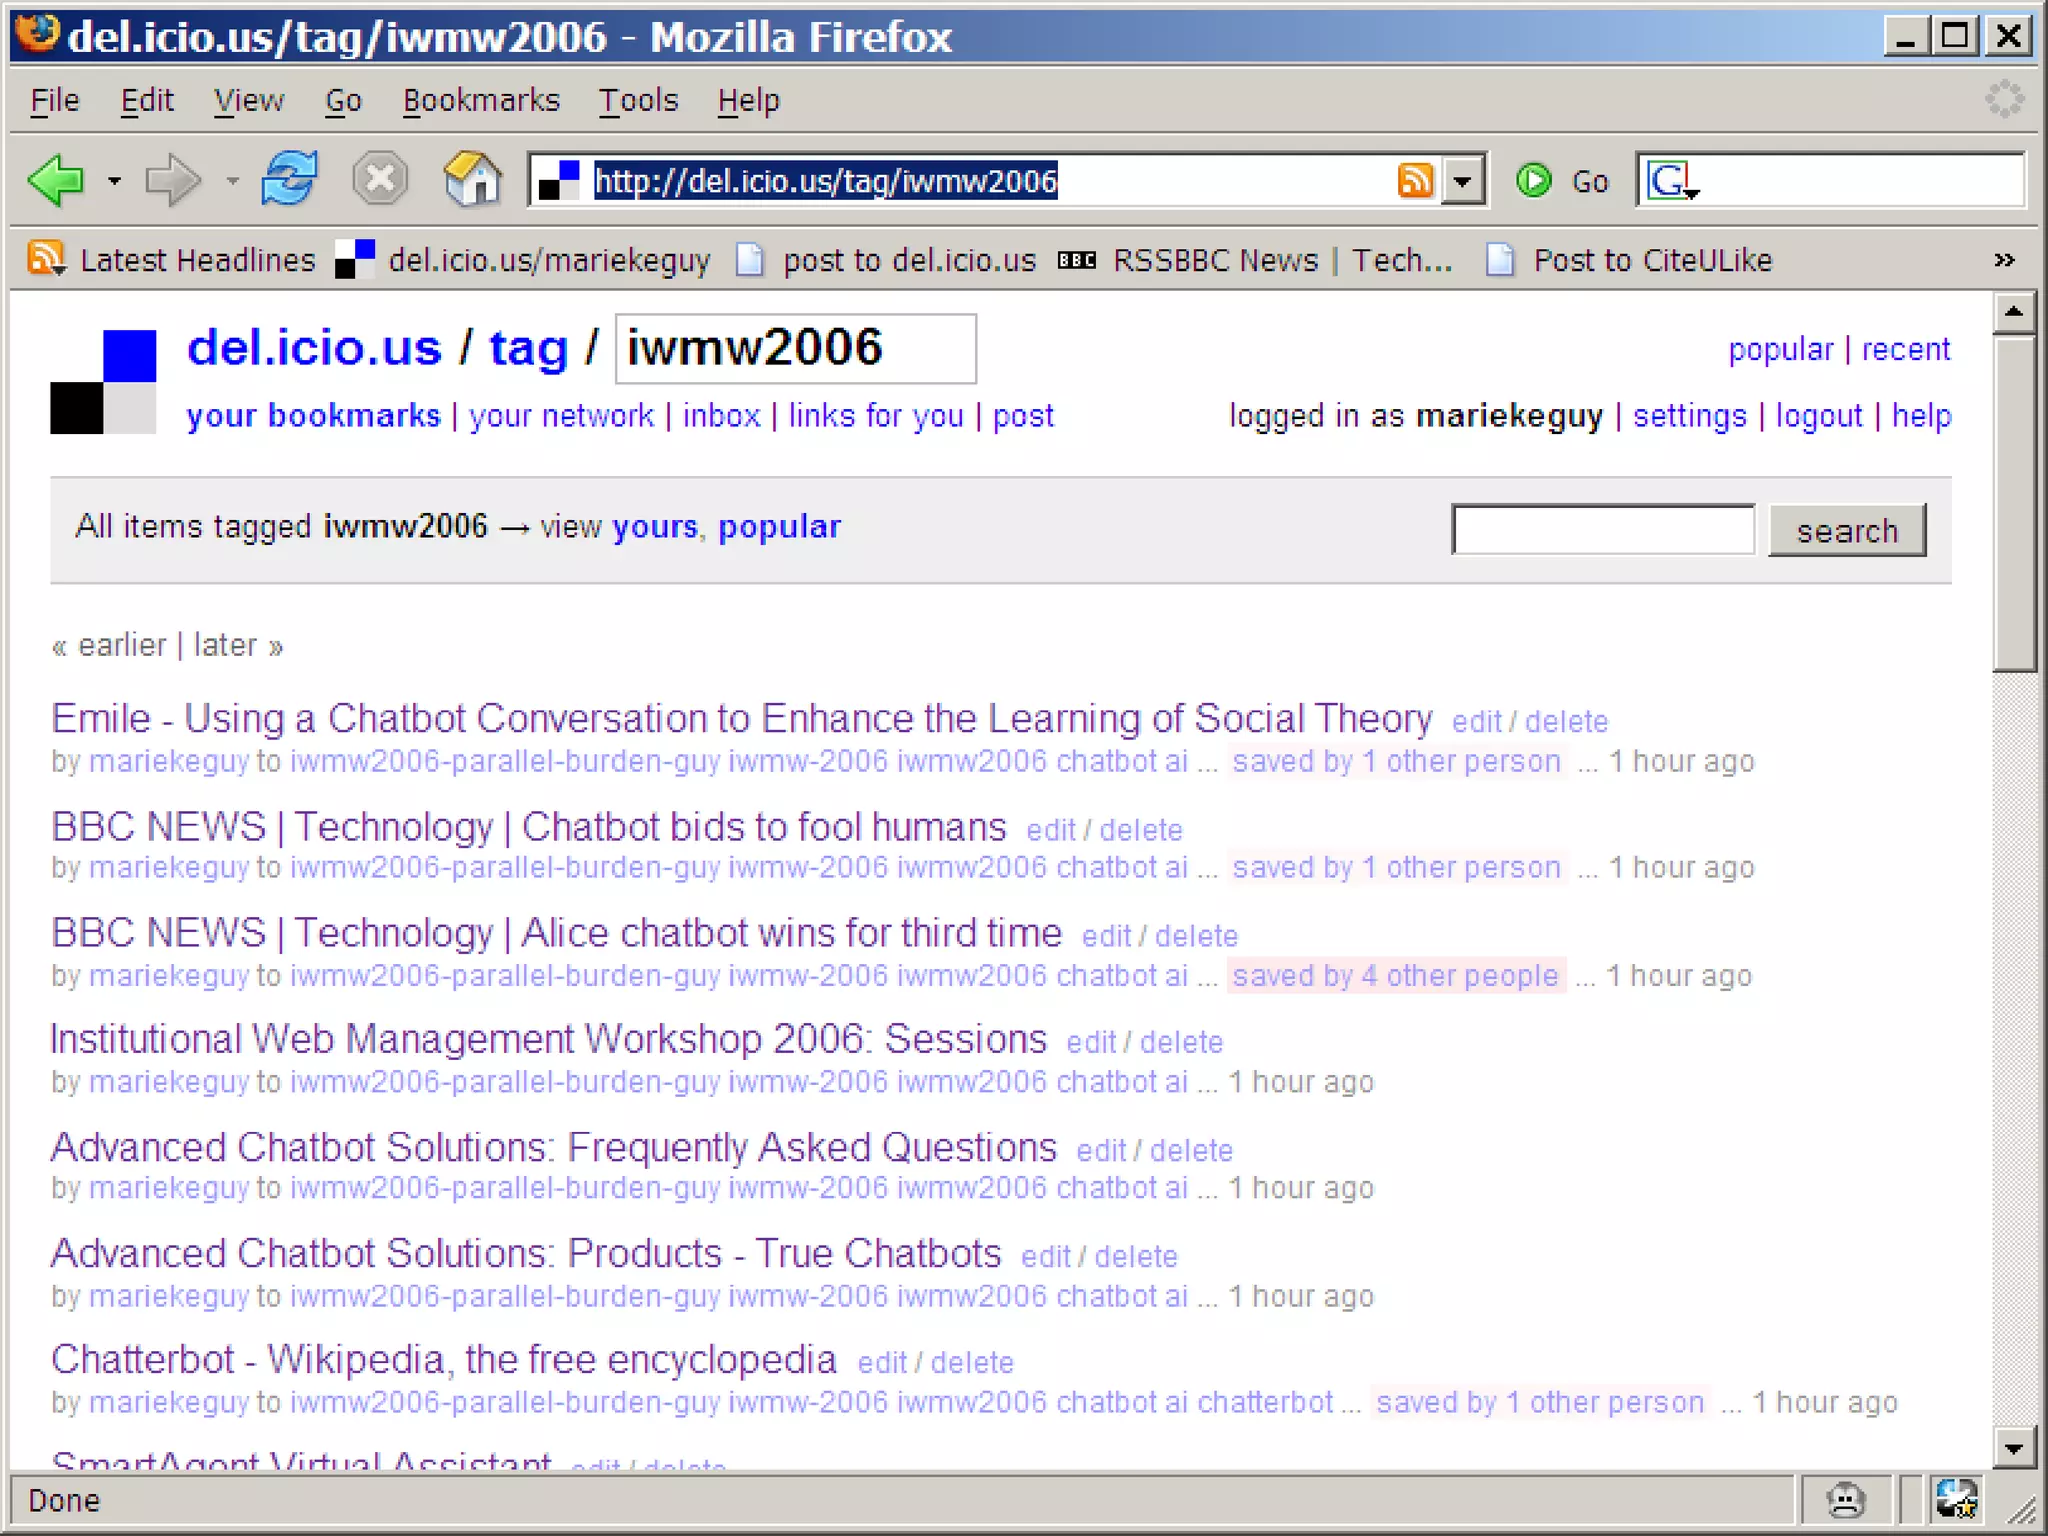This screenshot has height=1536, width=2048.
Task: Click the del.icio.us square logo on page
Action: click(x=104, y=381)
